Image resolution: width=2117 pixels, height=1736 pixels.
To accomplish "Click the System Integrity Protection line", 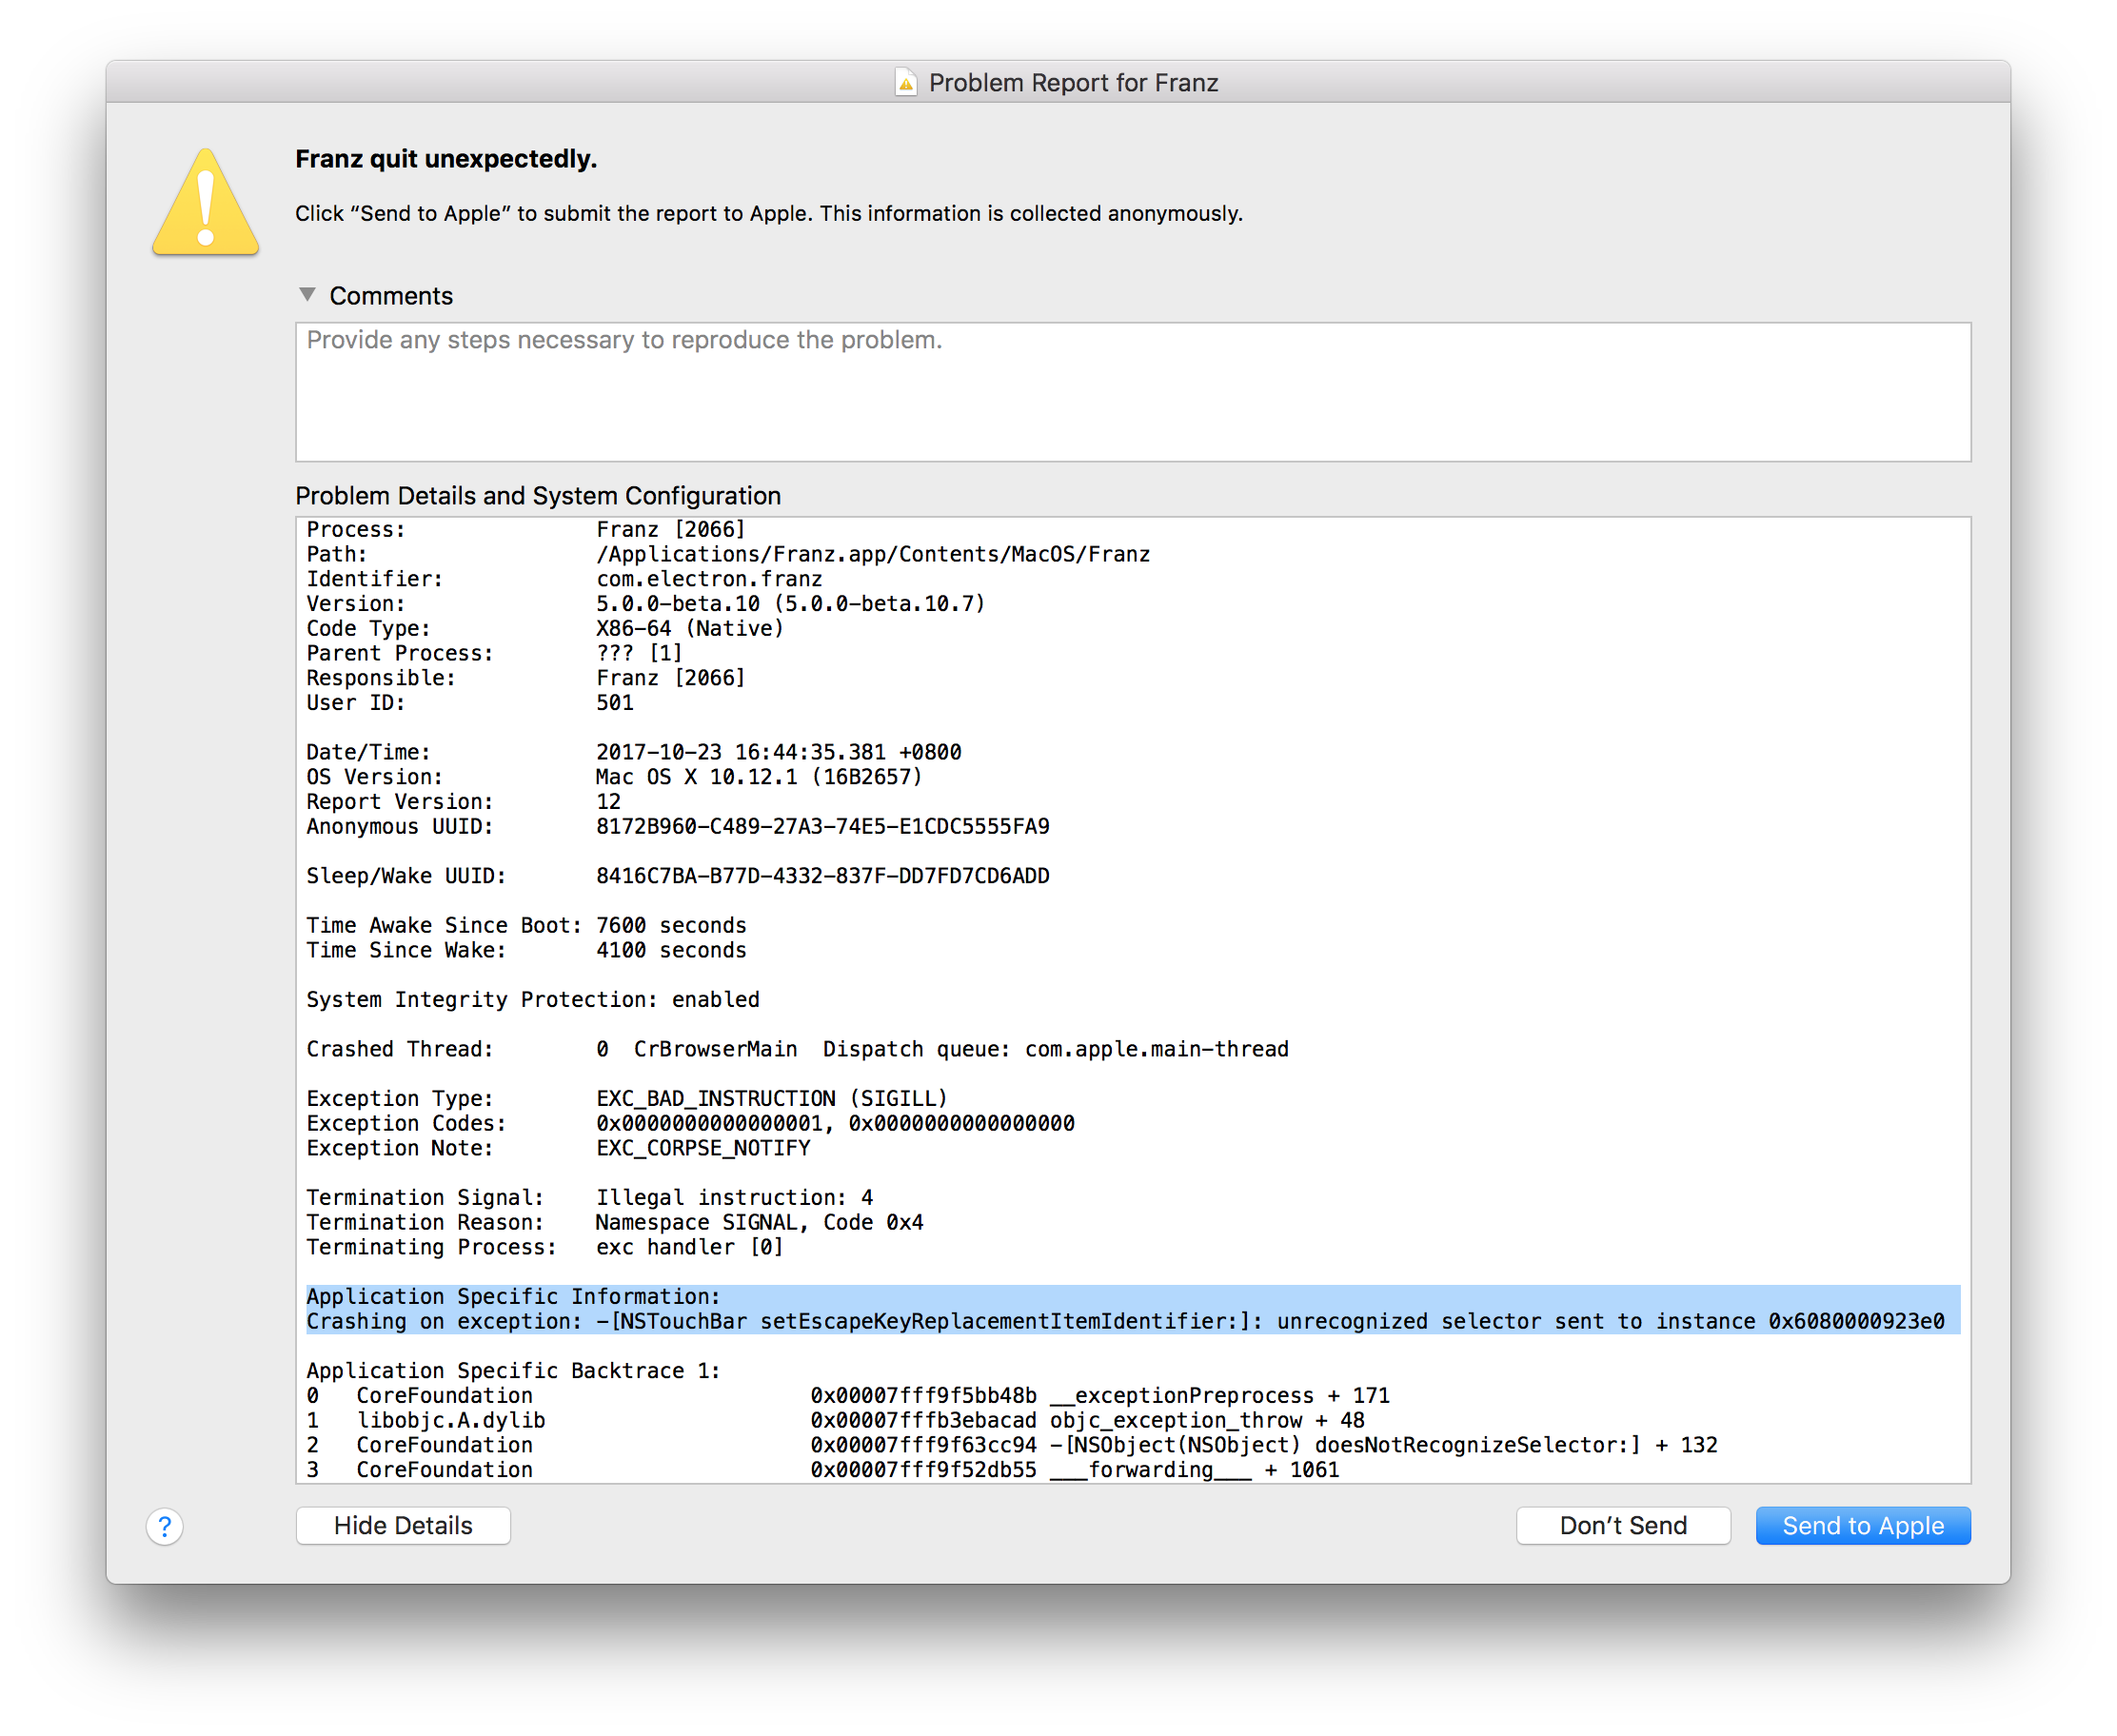I will (x=533, y=1000).
